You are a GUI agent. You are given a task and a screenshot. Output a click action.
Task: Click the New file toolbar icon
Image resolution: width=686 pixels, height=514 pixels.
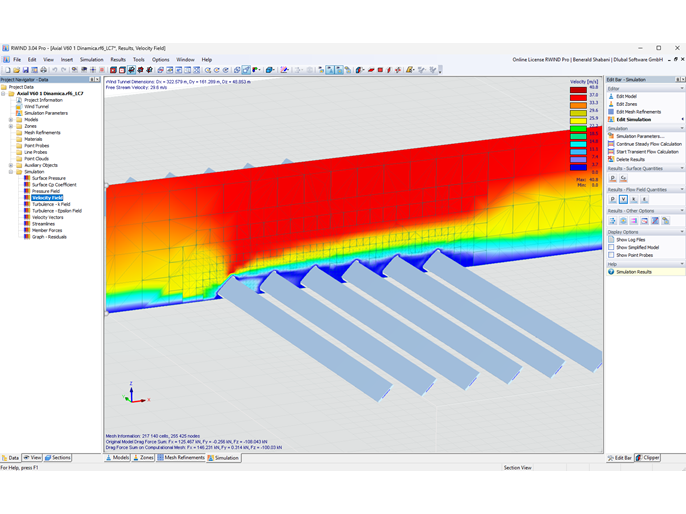coord(7,70)
